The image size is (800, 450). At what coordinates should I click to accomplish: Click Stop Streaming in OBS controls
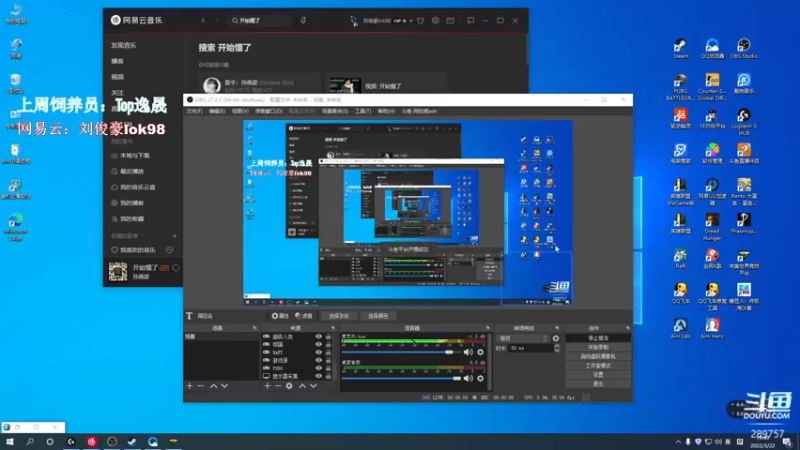pos(598,338)
